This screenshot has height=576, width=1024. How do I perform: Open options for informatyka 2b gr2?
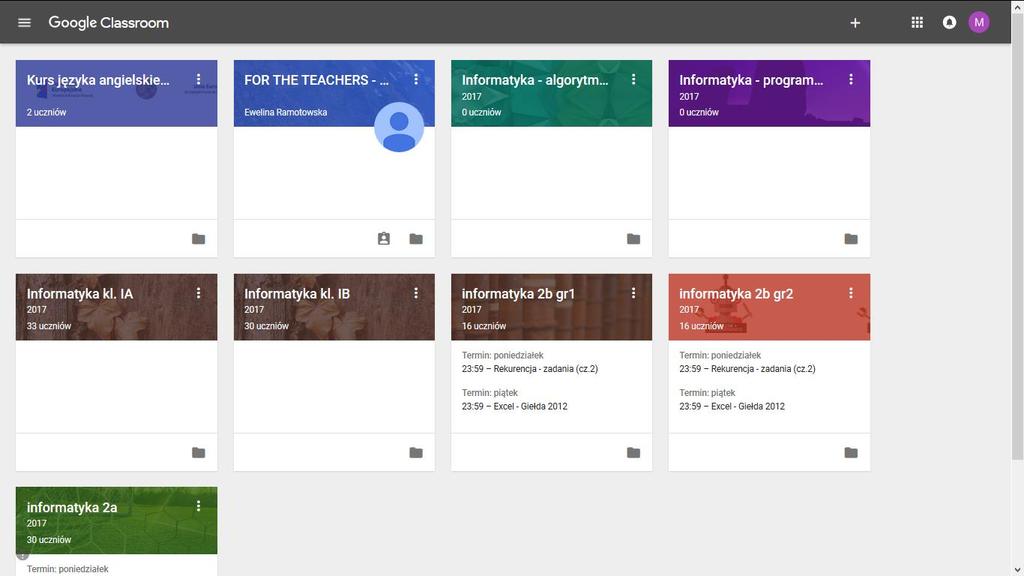(x=851, y=293)
